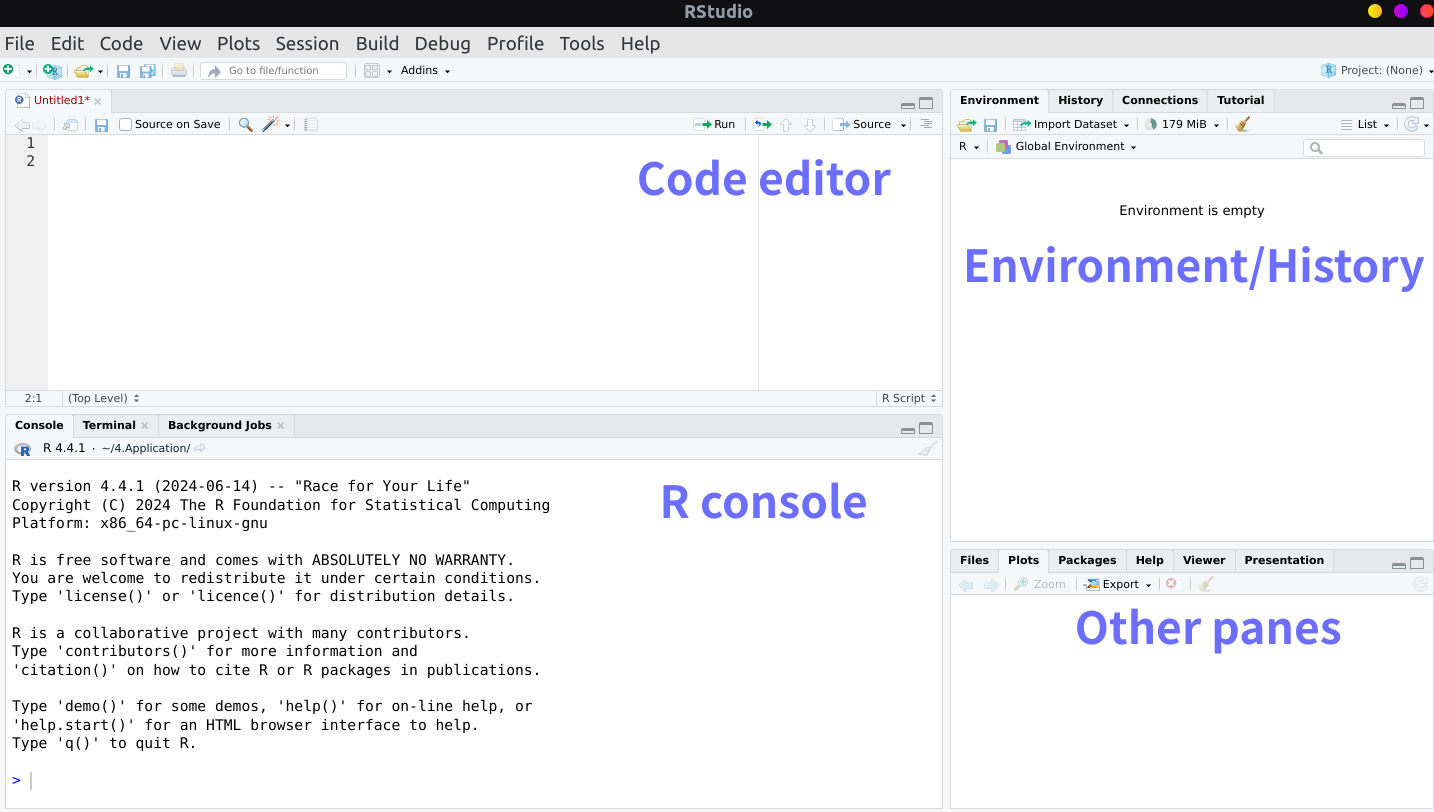Image resolution: width=1434 pixels, height=812 pixels.
Task: Click the workspace panes grid icon
Action: click(372, 70)
